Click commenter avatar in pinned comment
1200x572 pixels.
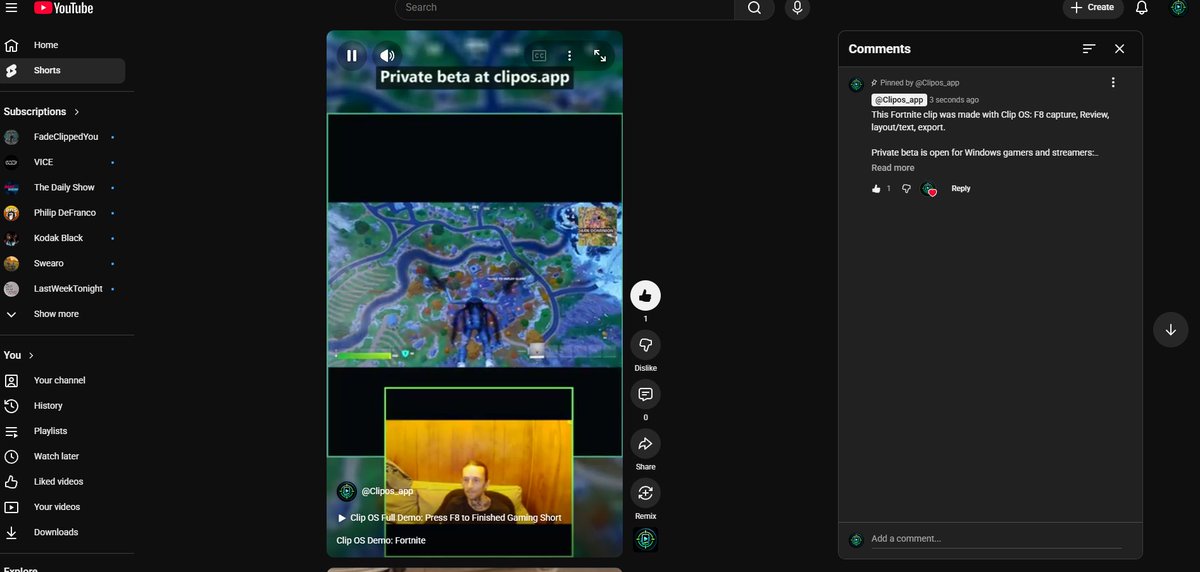click(856, 84)
